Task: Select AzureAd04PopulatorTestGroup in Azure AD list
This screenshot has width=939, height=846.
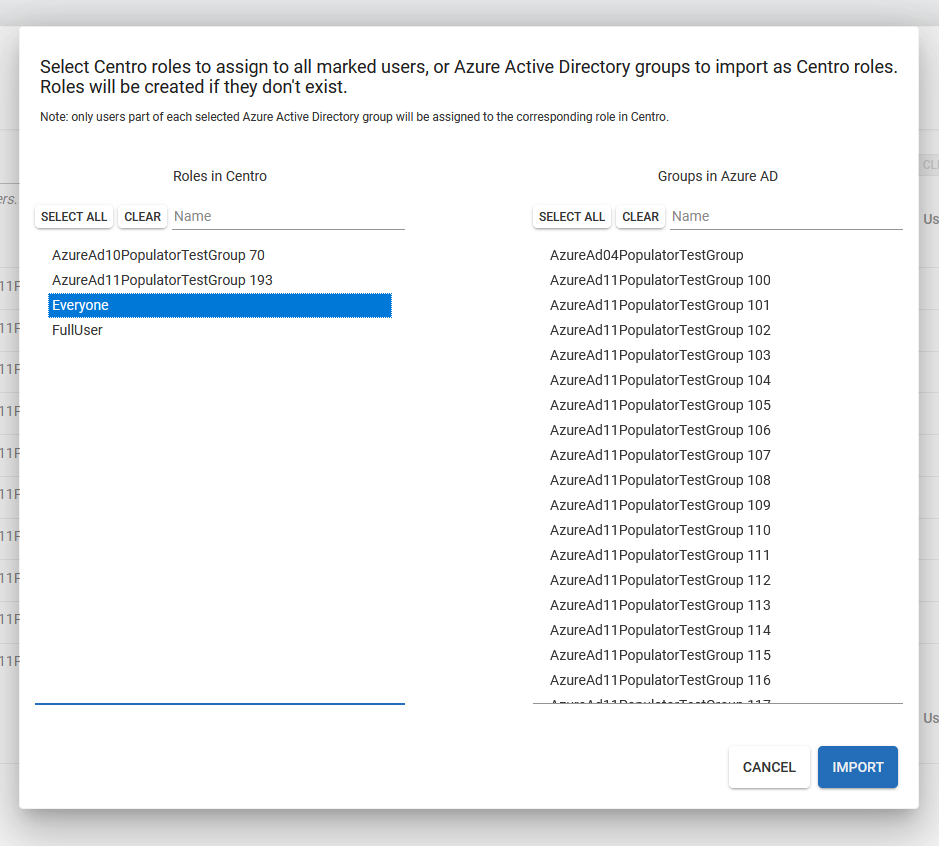Action: pos(646,255)
